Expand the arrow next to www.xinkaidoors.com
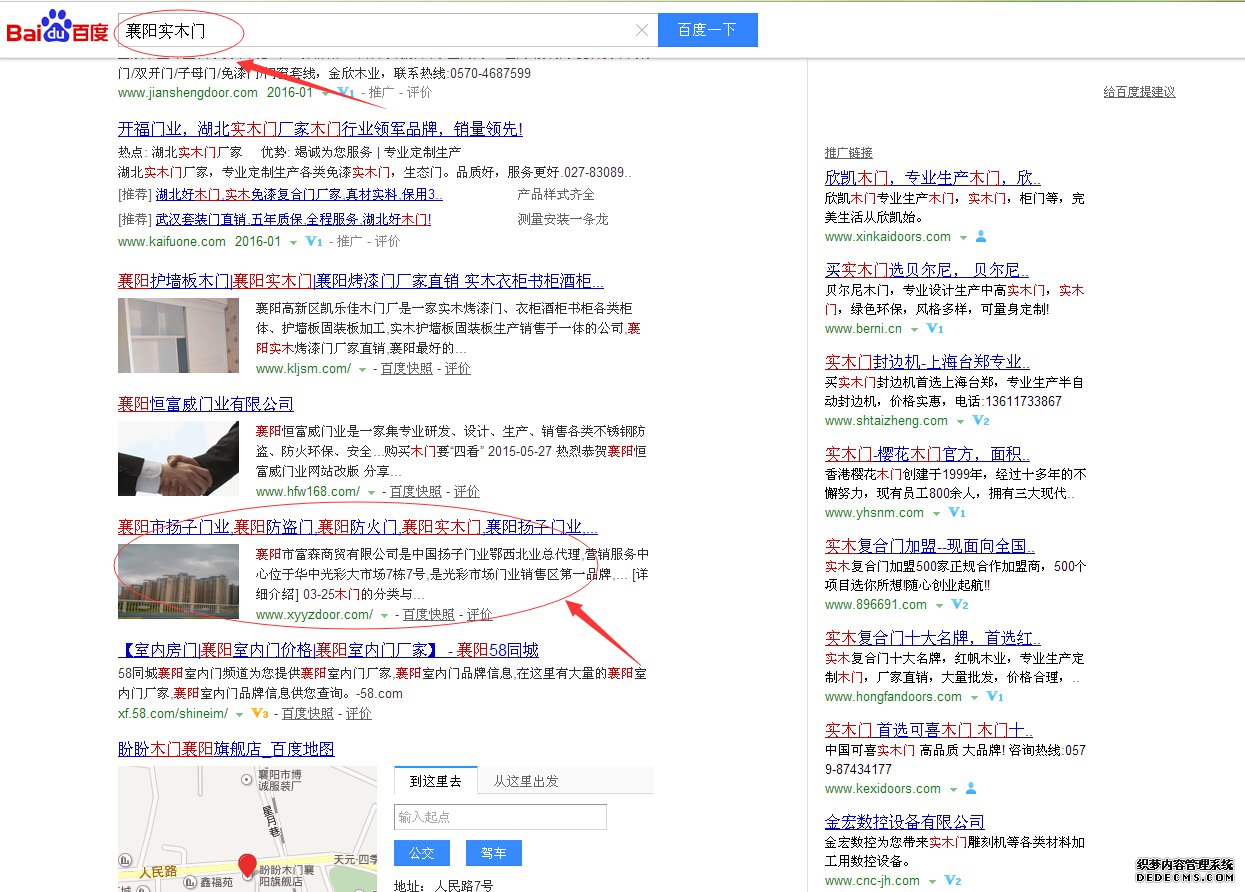Image resolution: width=1245 pixels, height=892 pixels. pos(963,238)
